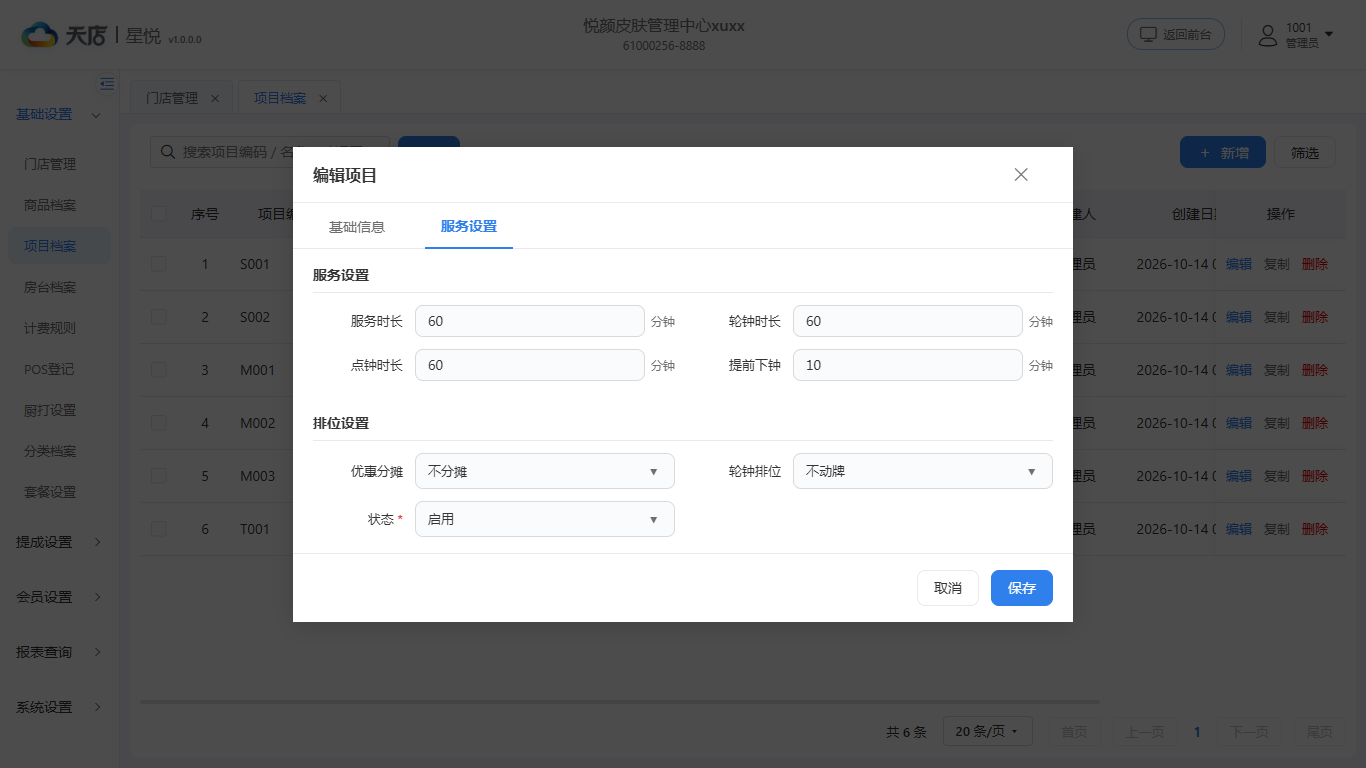Image resolution: width=1366 pixels, height=768 pixels.
Task: Click the 取消 button
Action: [x=948, y=588]
